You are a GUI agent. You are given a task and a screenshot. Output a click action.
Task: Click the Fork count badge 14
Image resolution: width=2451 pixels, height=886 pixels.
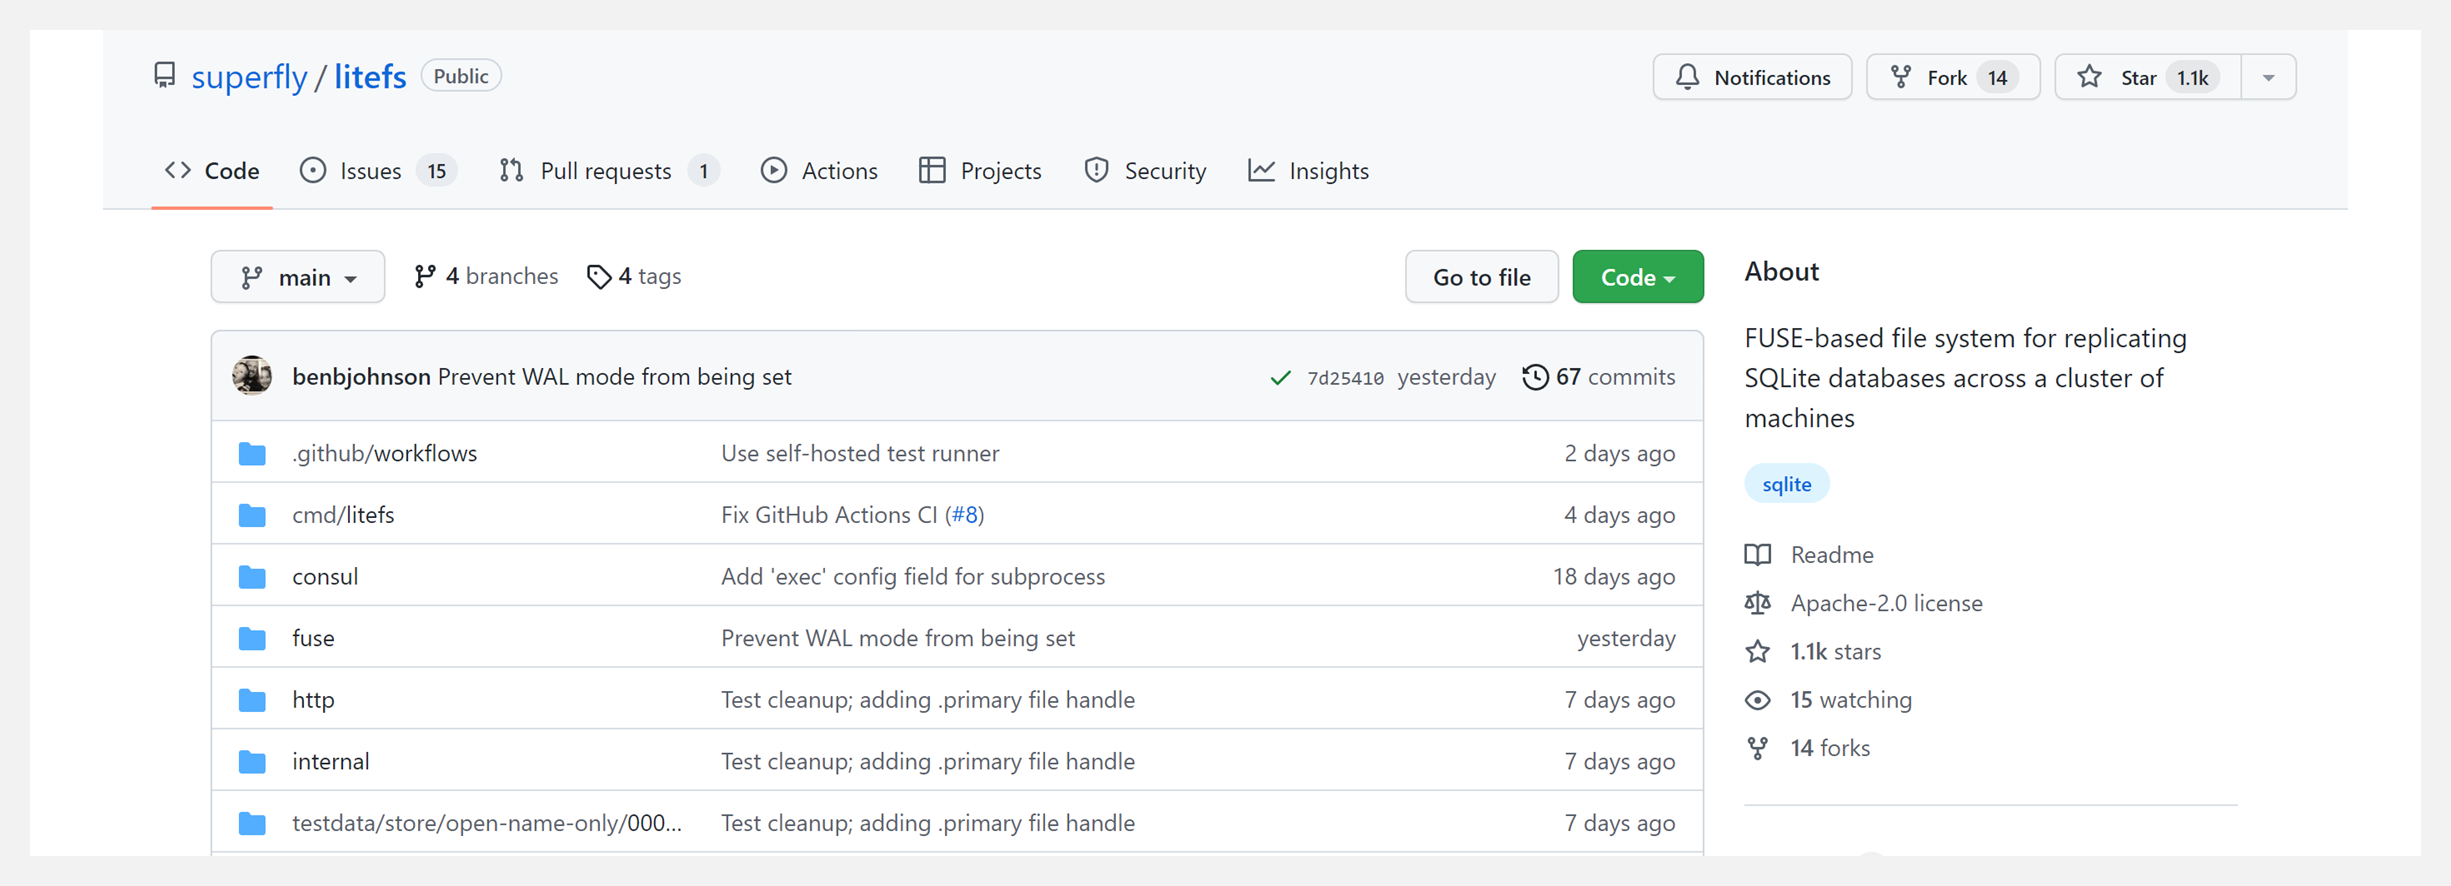click(1997, 77)
